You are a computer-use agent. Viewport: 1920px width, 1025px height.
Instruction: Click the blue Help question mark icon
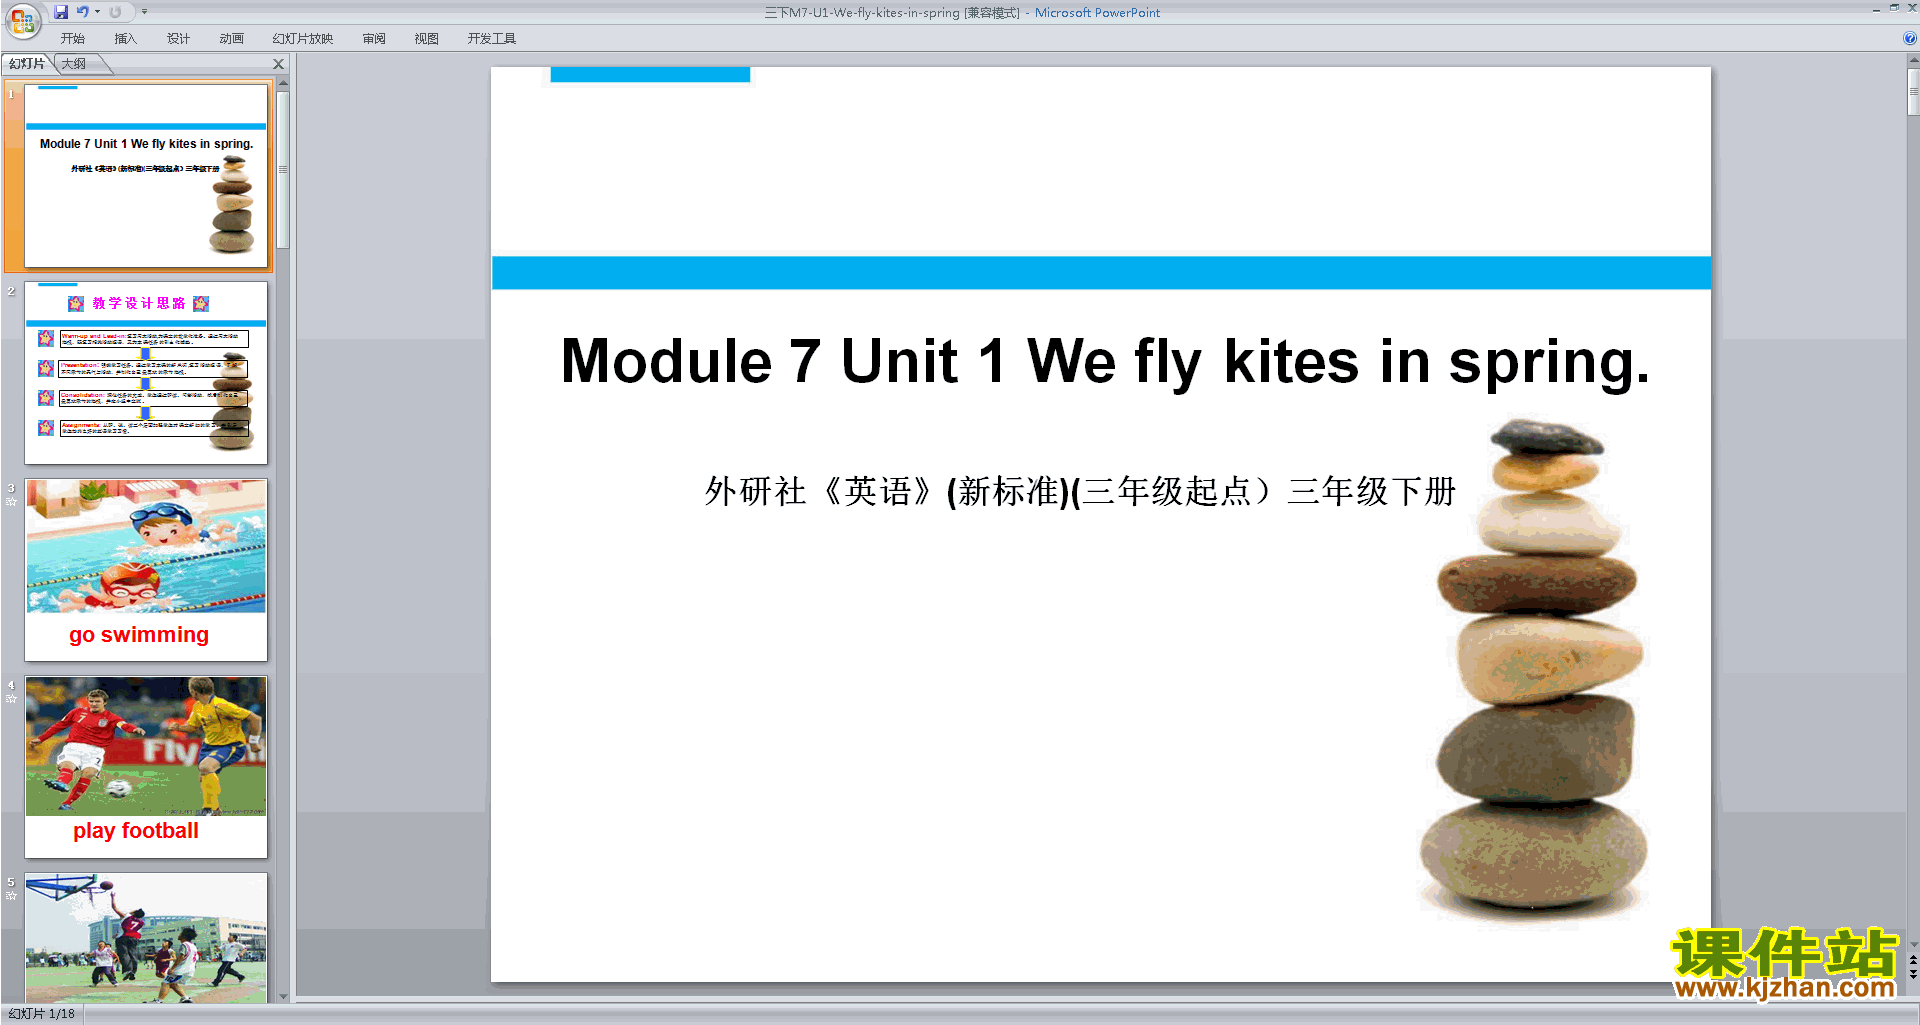(1909, 39)
